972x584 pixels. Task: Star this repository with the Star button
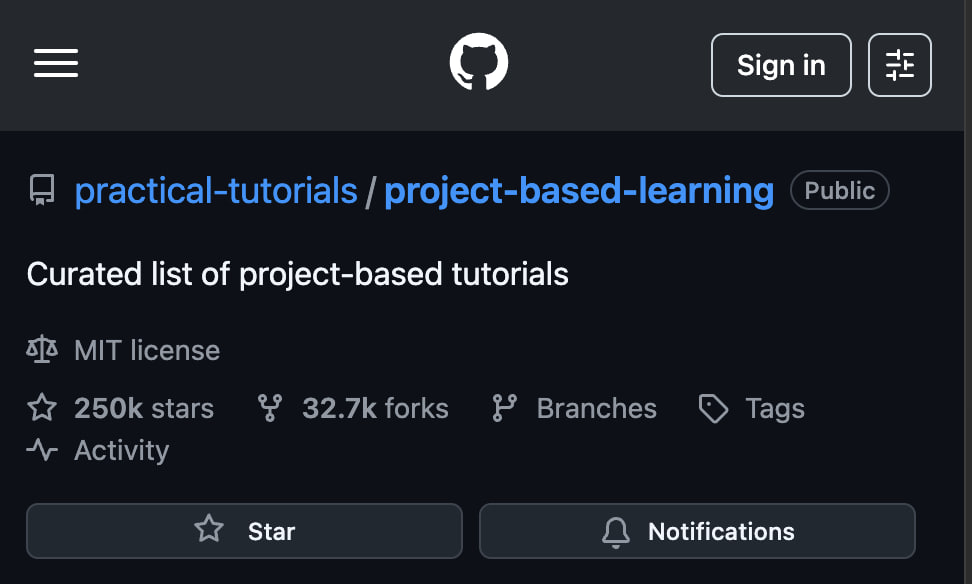[244, 530]
